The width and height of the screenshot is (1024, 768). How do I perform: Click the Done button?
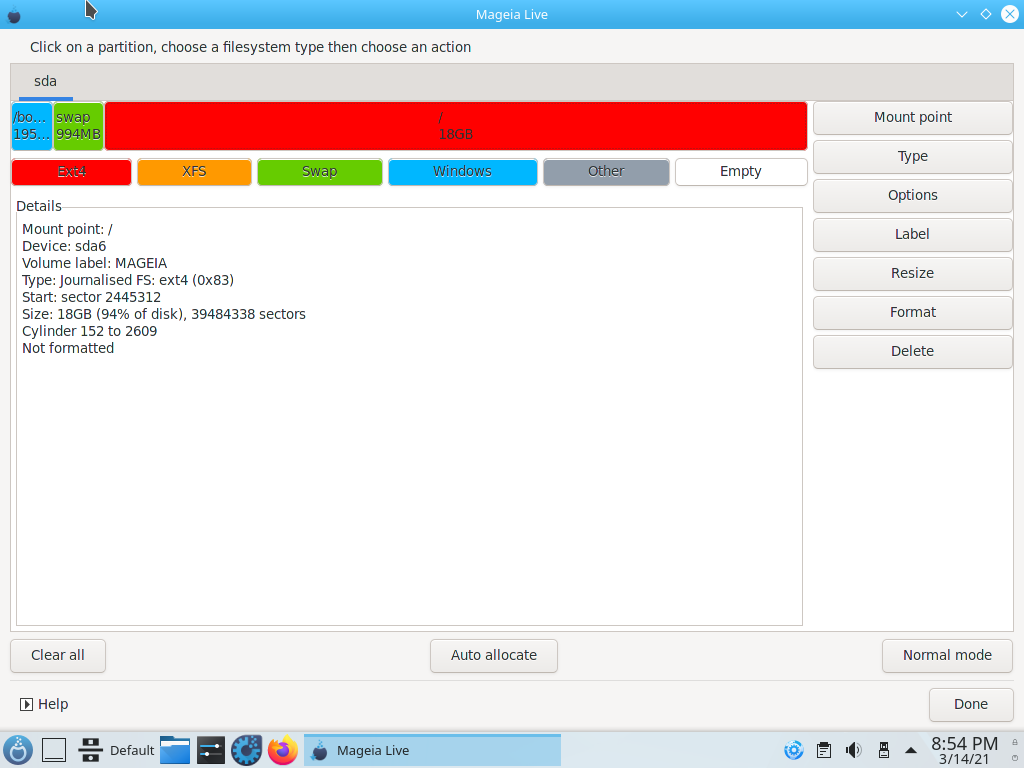click(x=970, y=705)
